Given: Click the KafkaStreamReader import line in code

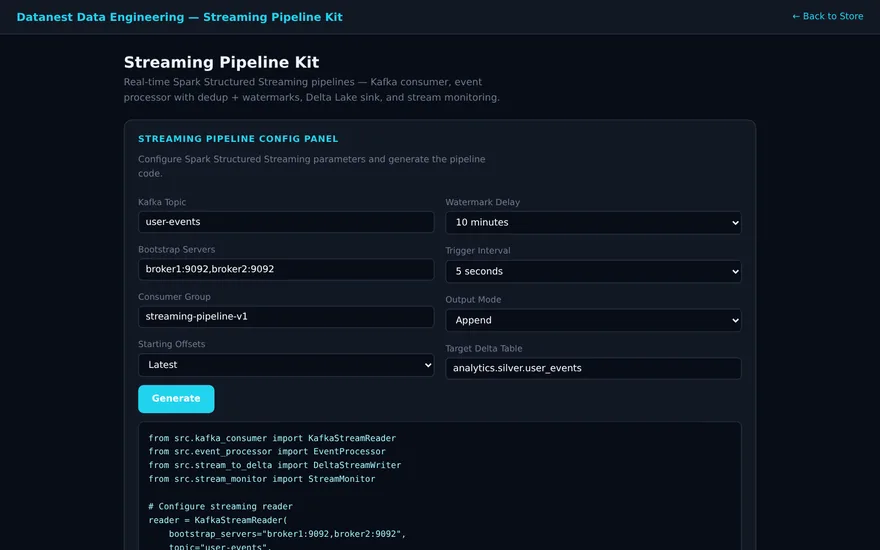Looking at the screenshot, I should [272, 438].
